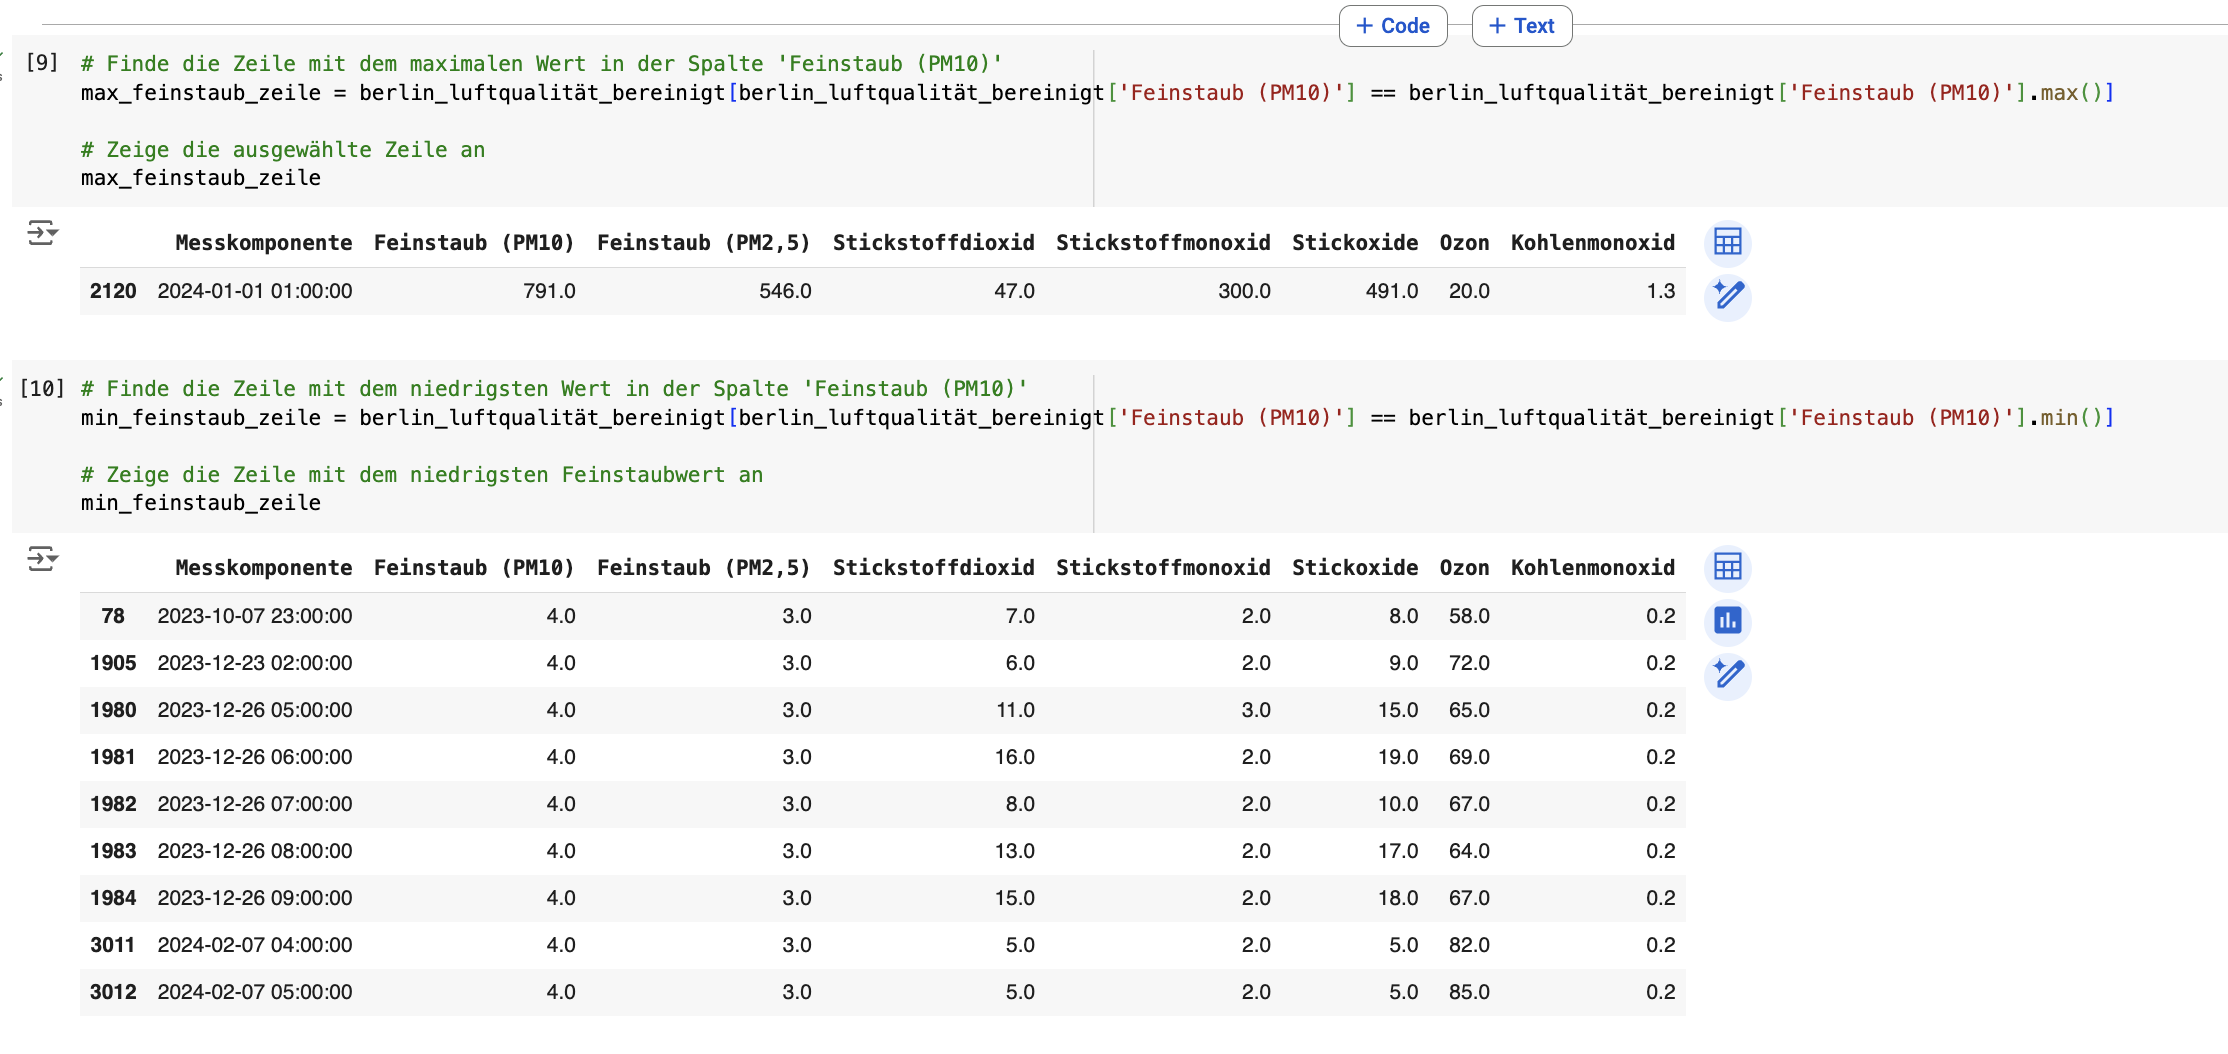The height and width of the screenshot is (1054, 2228).
Task: Click the 791.0 Feinstaub value in row 2120
Action: click(549, 291)
